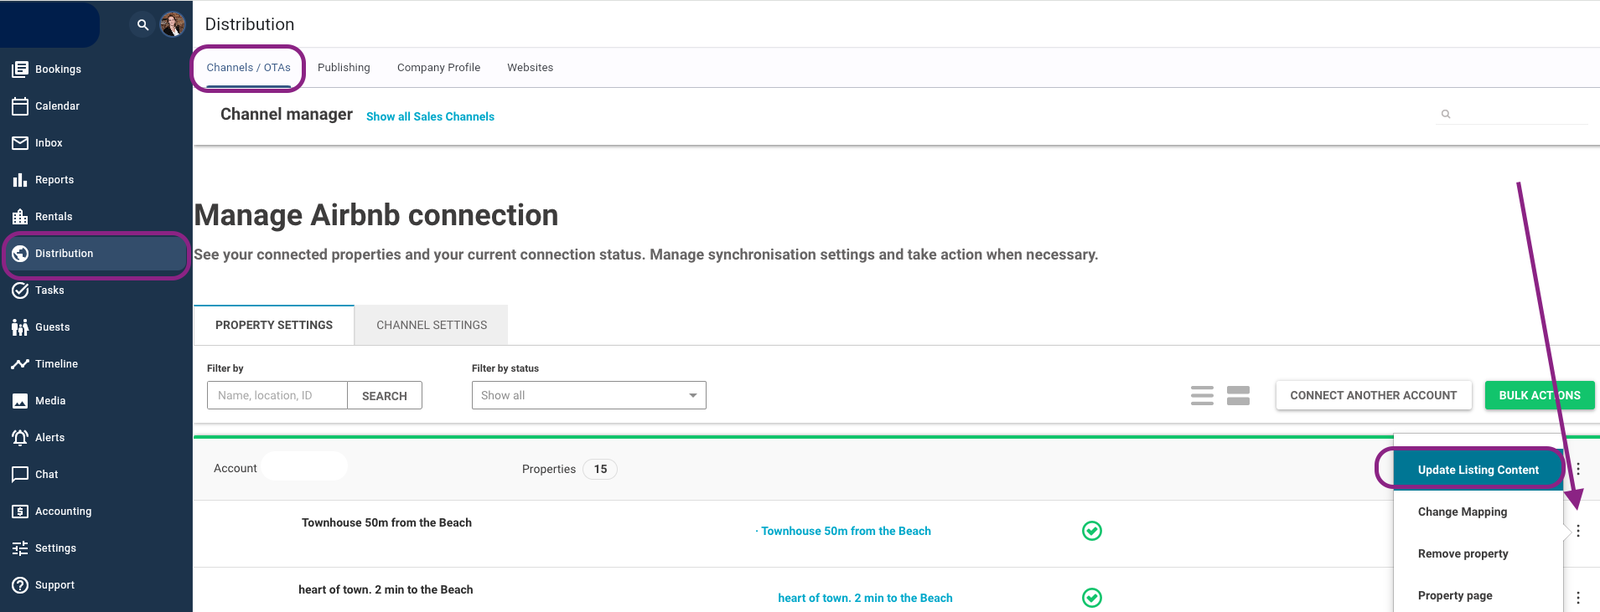The height and width of the screenshot is (612, 1600).
Task: Click green status check for heart of town
Action: tap(1092, 598)
